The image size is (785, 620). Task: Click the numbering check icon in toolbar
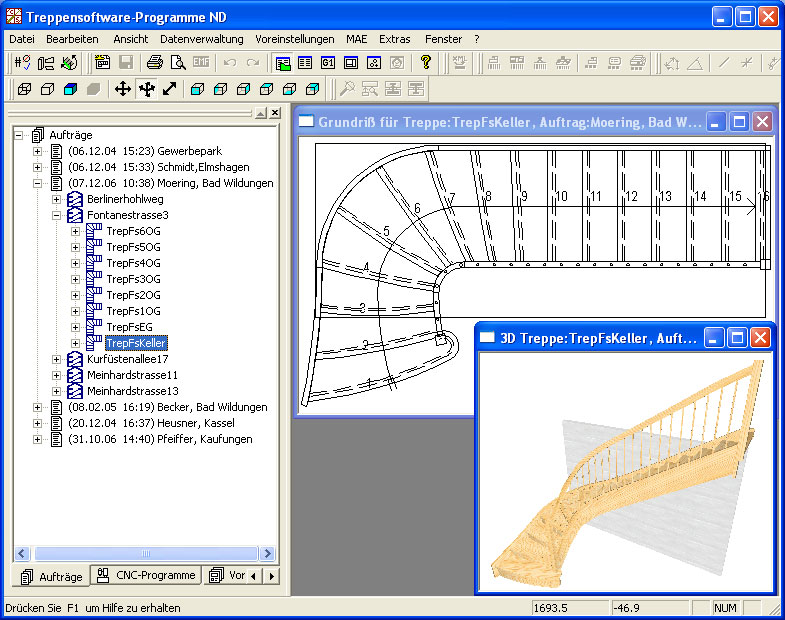coord(23,63)
